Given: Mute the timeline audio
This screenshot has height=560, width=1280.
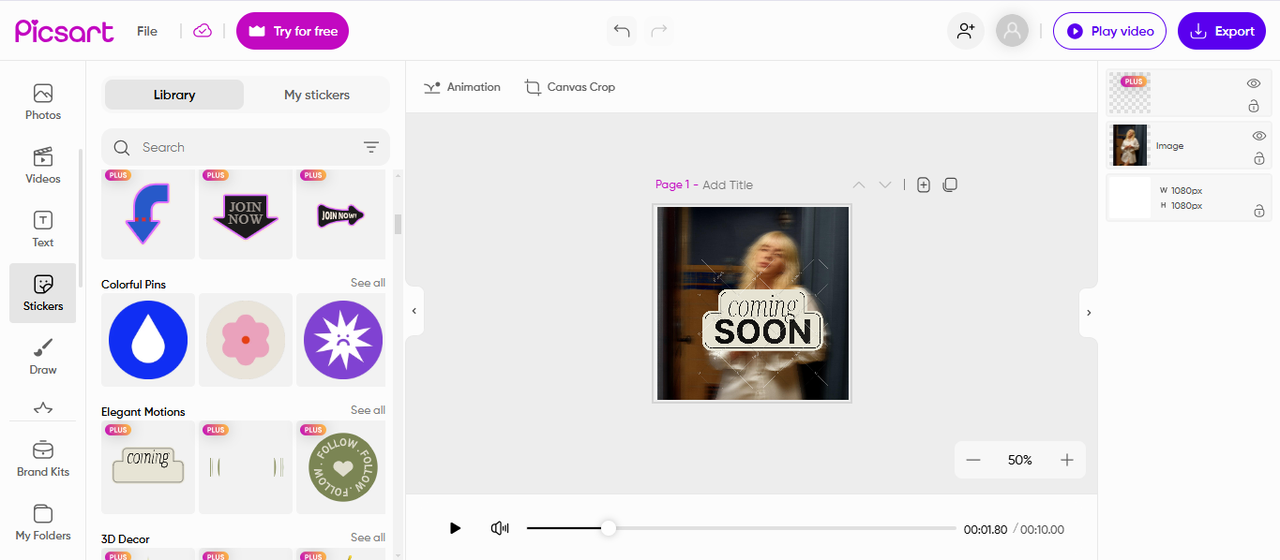Looking at the screenshot, I should pyautogui.click(x=500, y=528).
